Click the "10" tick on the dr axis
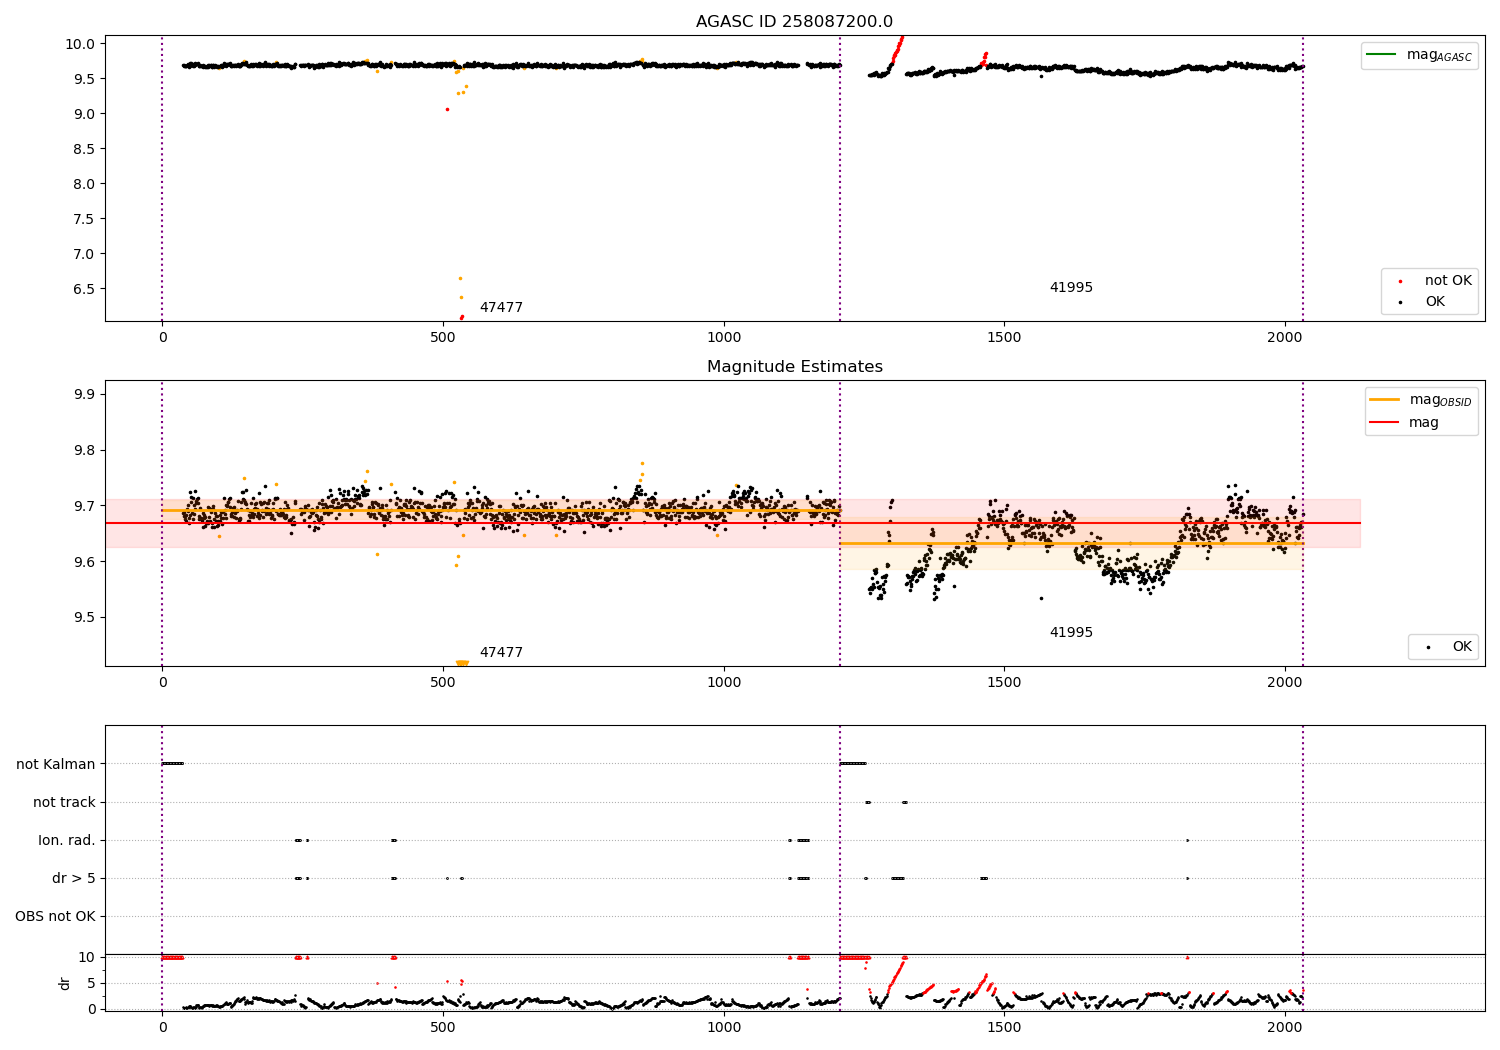The width and height of the screenshot is (1500, 1050). click(x=87, y=958)
